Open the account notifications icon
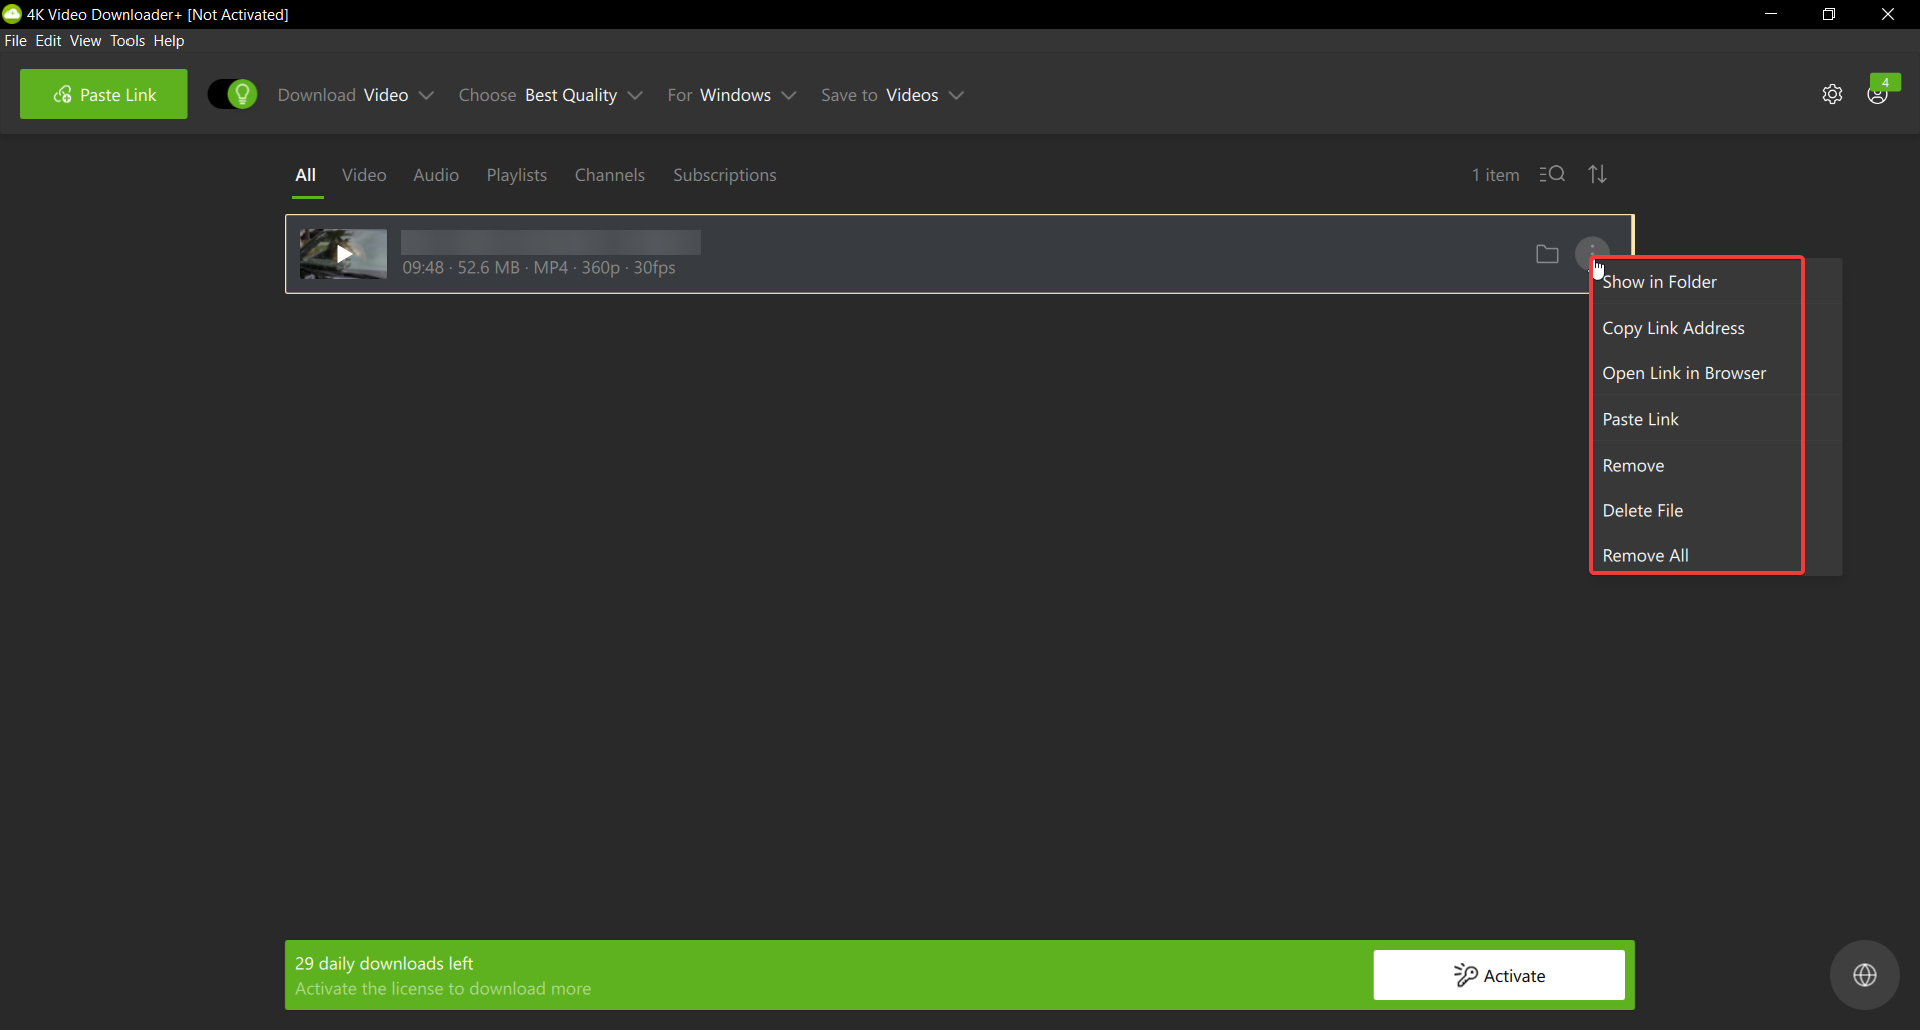 tap(1878, 94)
